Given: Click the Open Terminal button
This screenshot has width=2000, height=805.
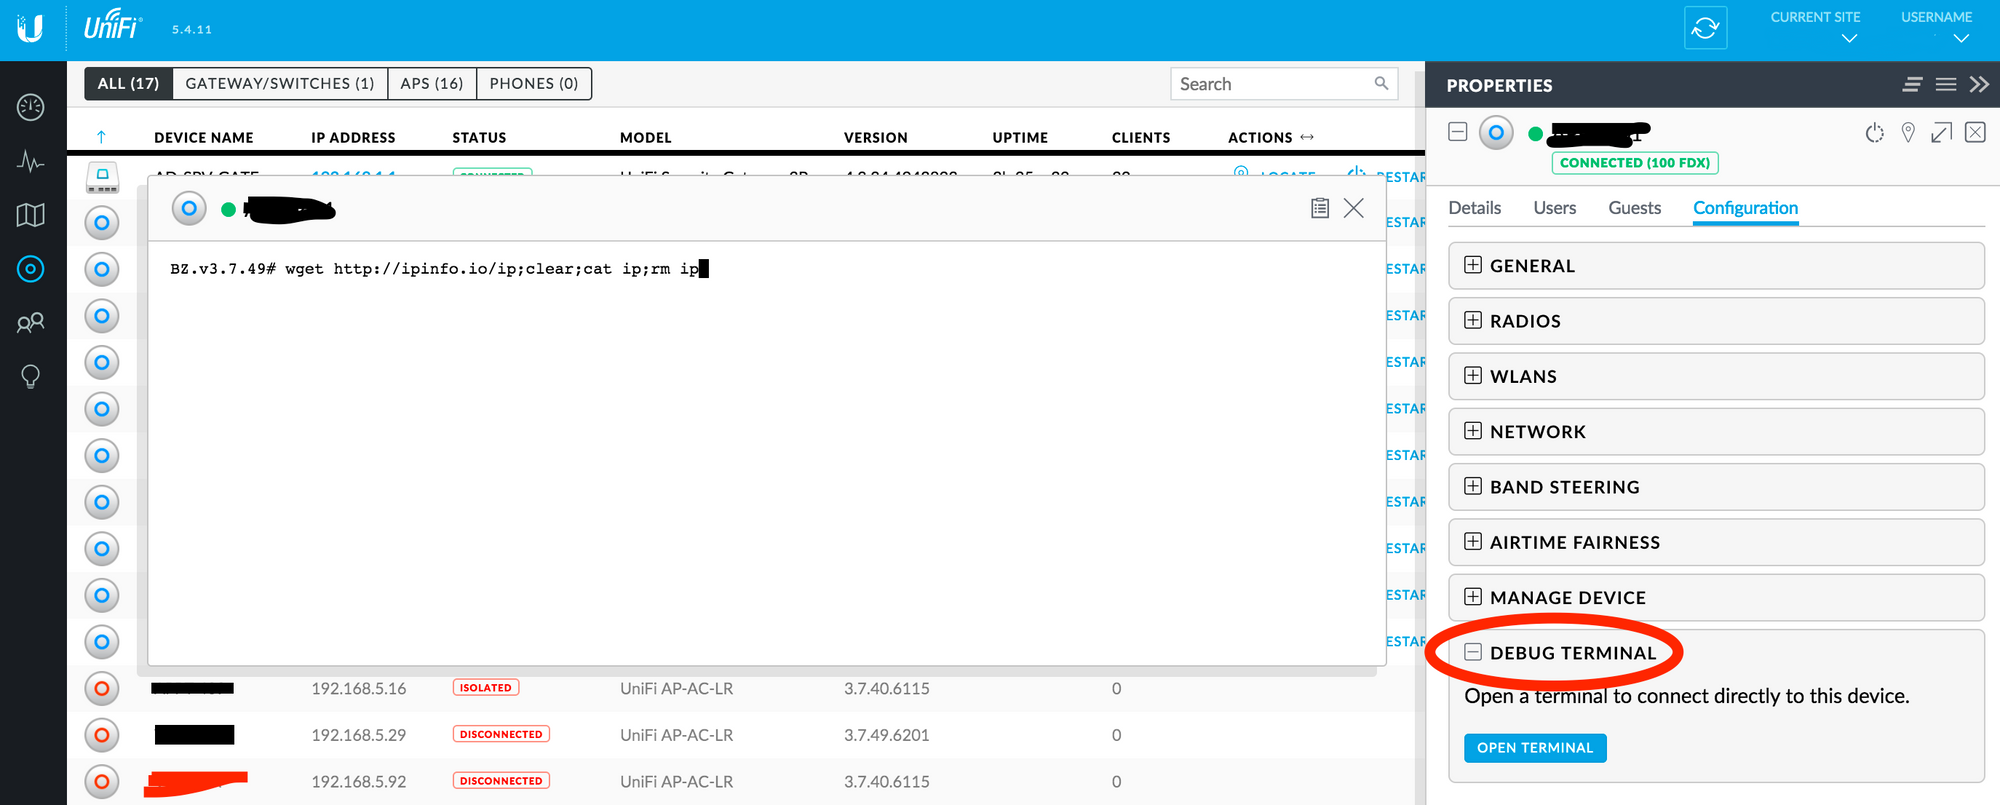Looking at the screenshot, I should 1535,748.
